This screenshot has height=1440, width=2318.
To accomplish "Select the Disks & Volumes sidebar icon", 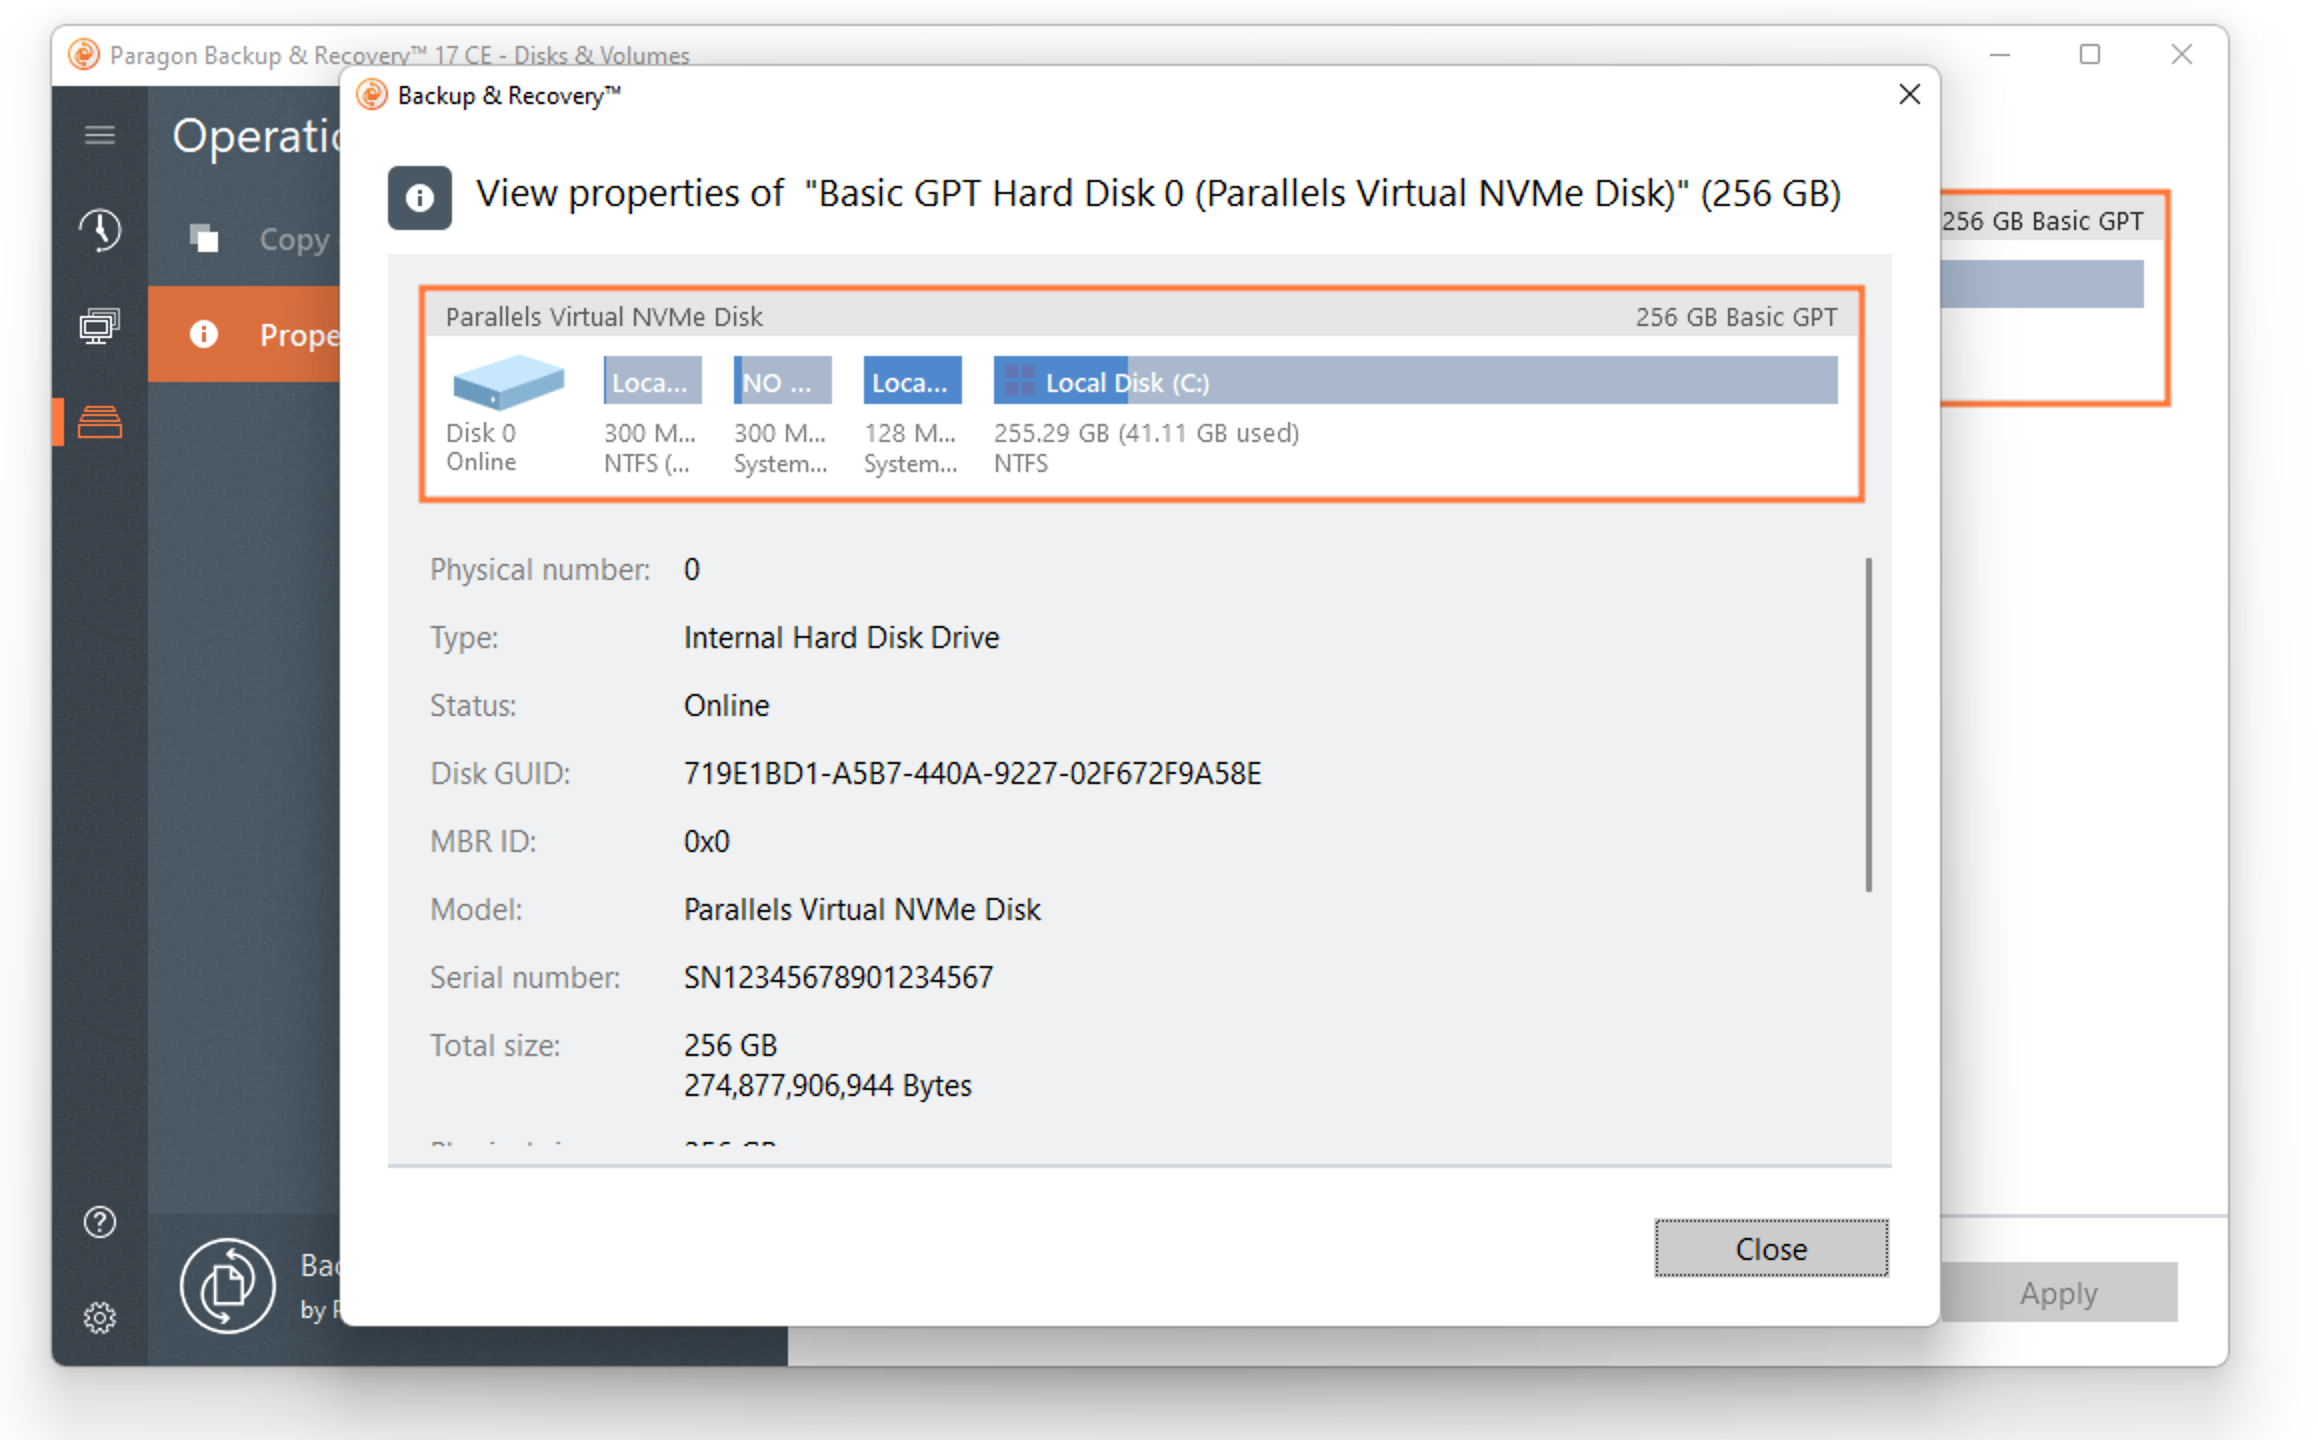I will click(x=100, y=422).
